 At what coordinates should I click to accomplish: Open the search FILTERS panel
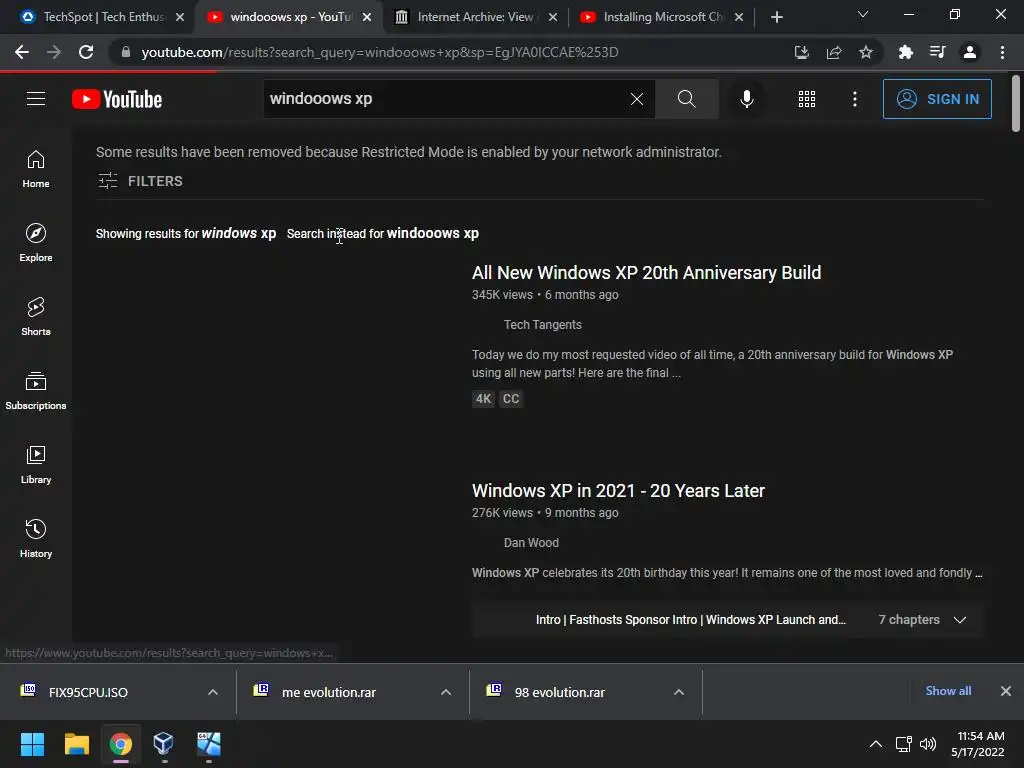pos(140,181)
